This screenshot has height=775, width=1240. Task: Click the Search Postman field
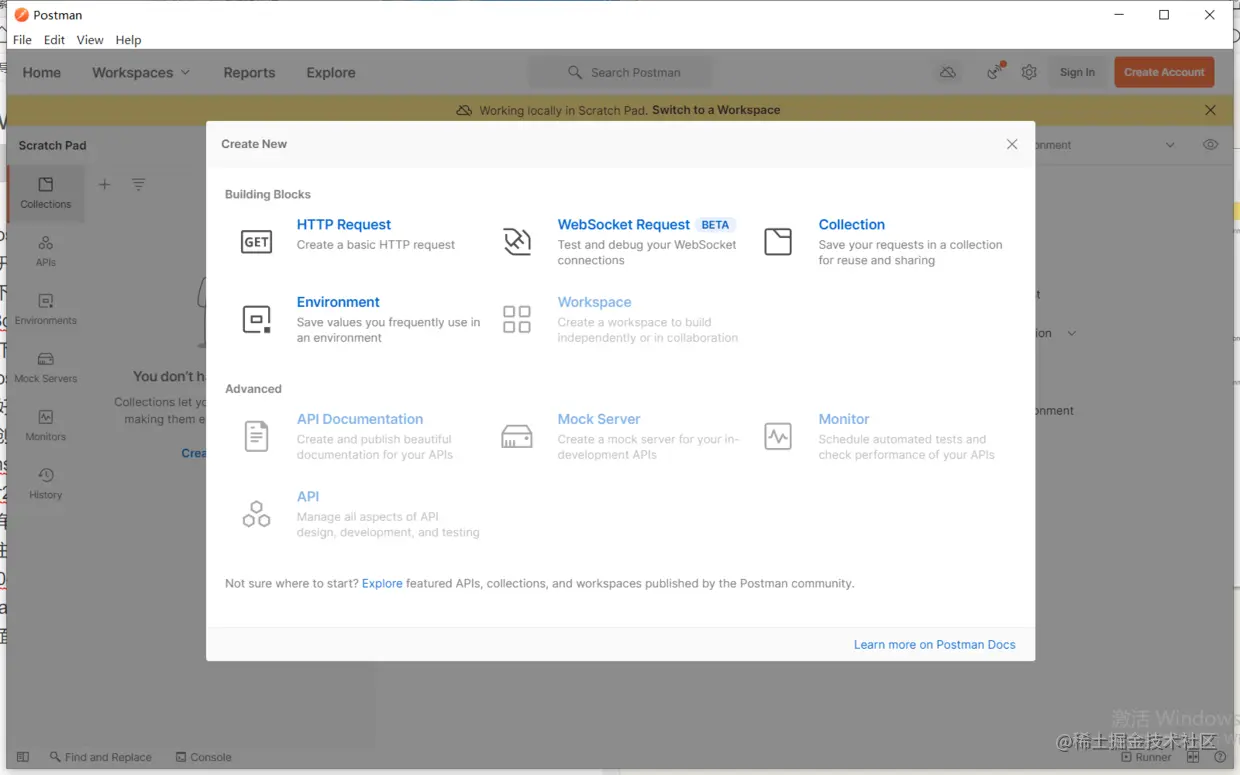pos(620,72)
